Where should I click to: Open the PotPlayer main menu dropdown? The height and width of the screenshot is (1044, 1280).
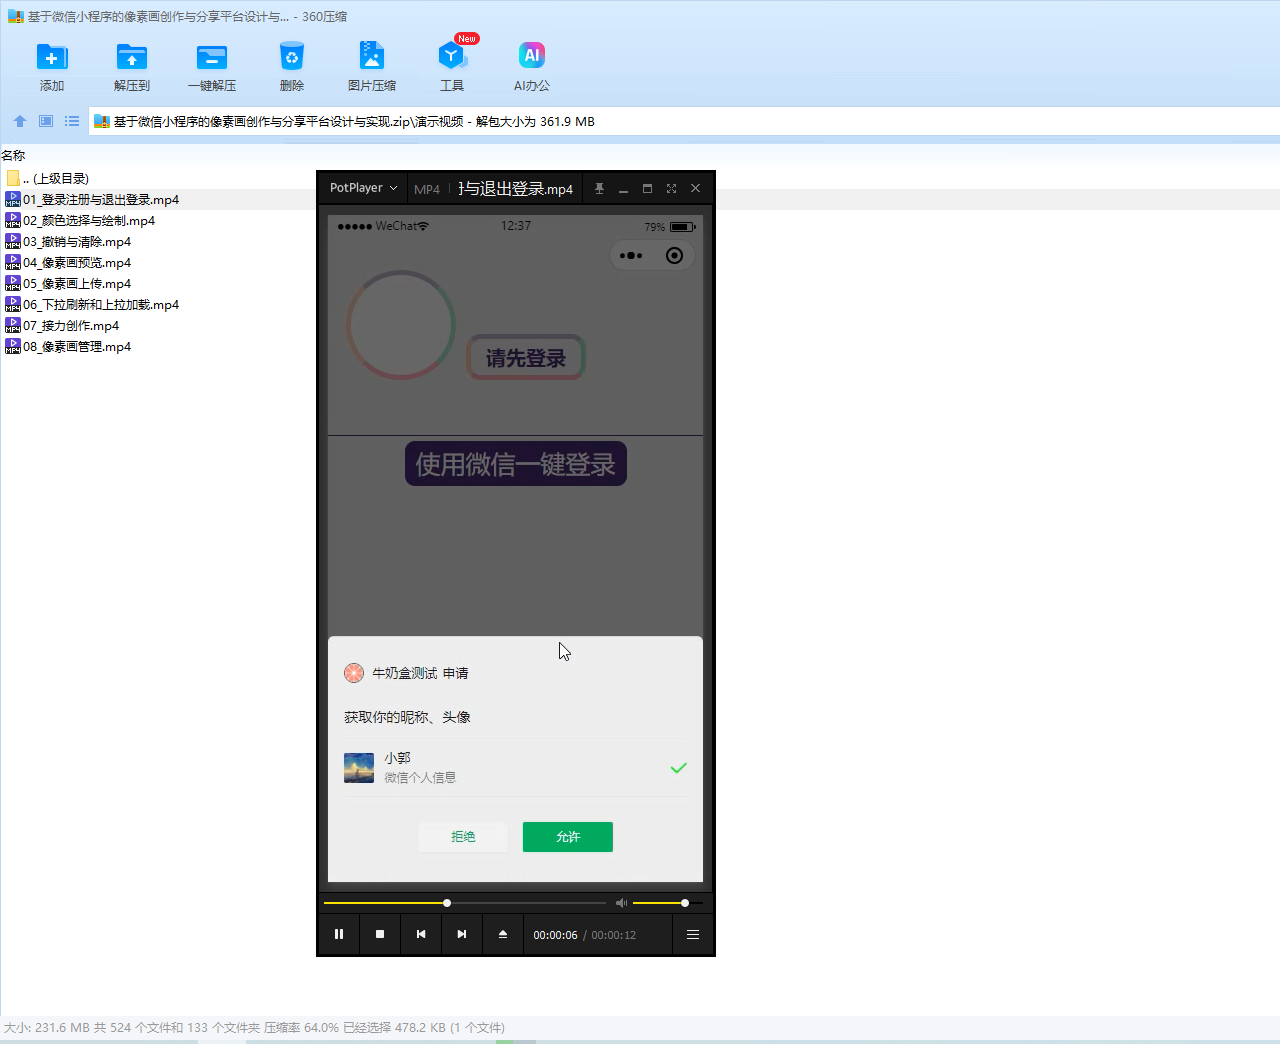pos(363,188)
